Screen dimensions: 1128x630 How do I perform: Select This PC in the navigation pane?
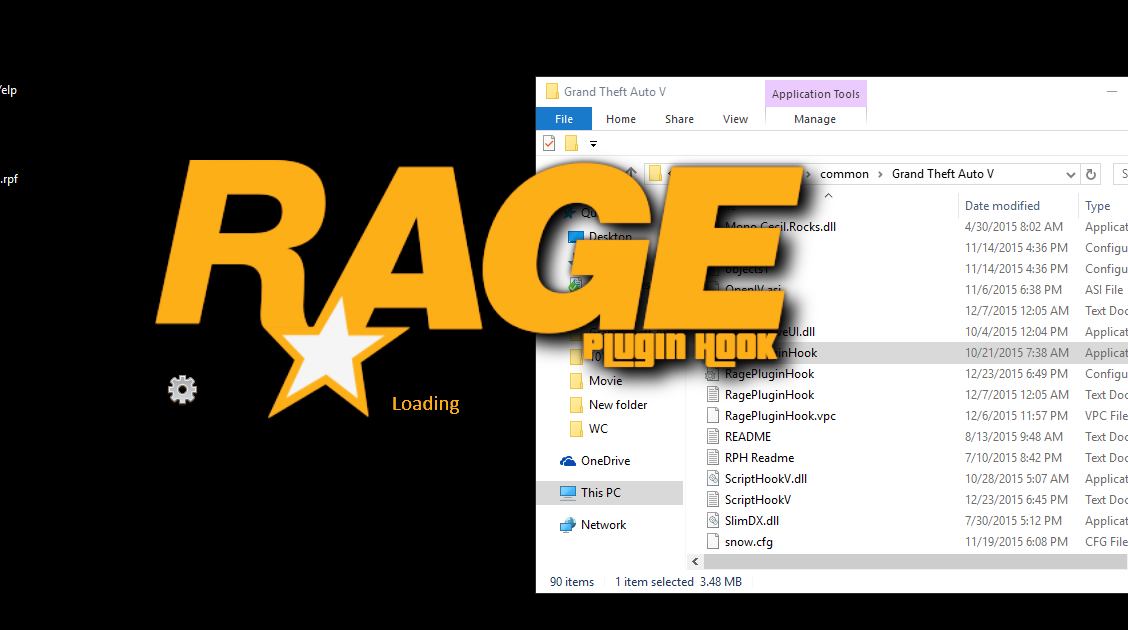[609, 493]
